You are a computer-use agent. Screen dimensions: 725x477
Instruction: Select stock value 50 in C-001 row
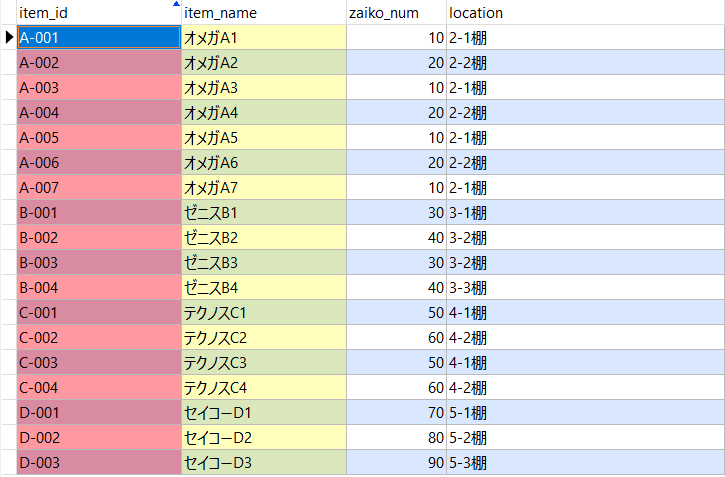coord(396,312)
